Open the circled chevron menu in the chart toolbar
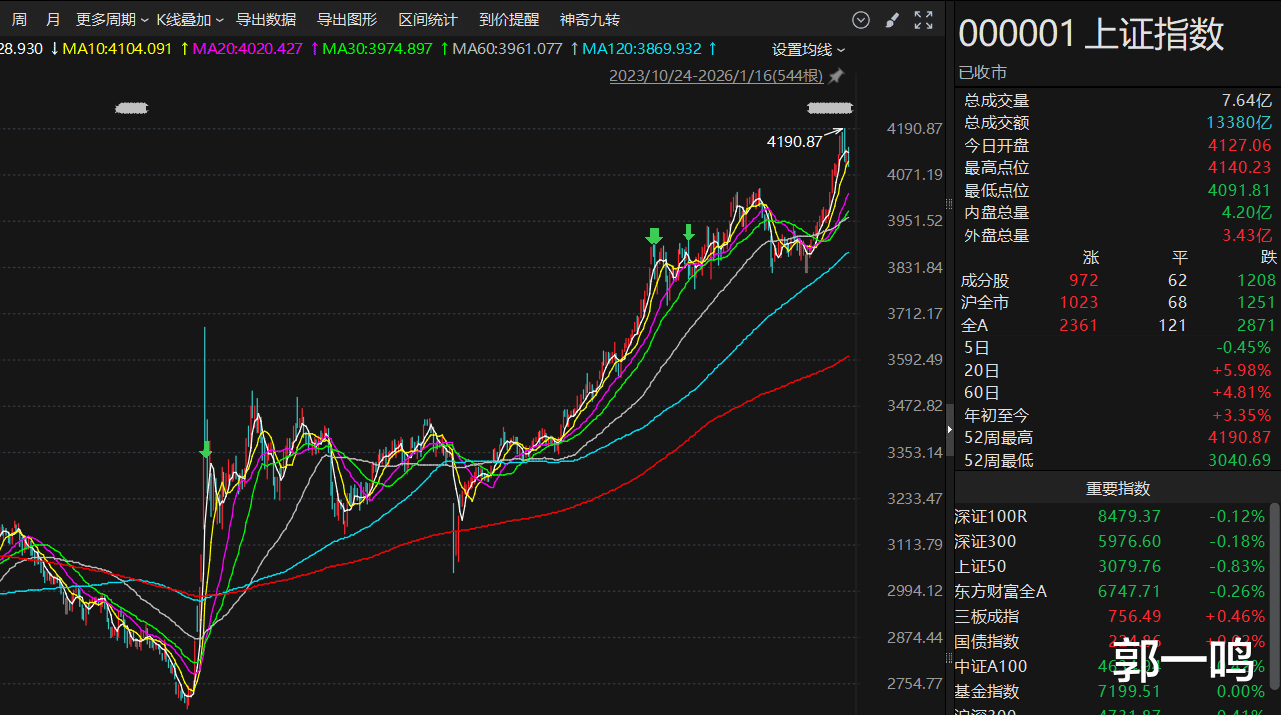The height and width of the screenshot is (715, 1281). point(861,20)
